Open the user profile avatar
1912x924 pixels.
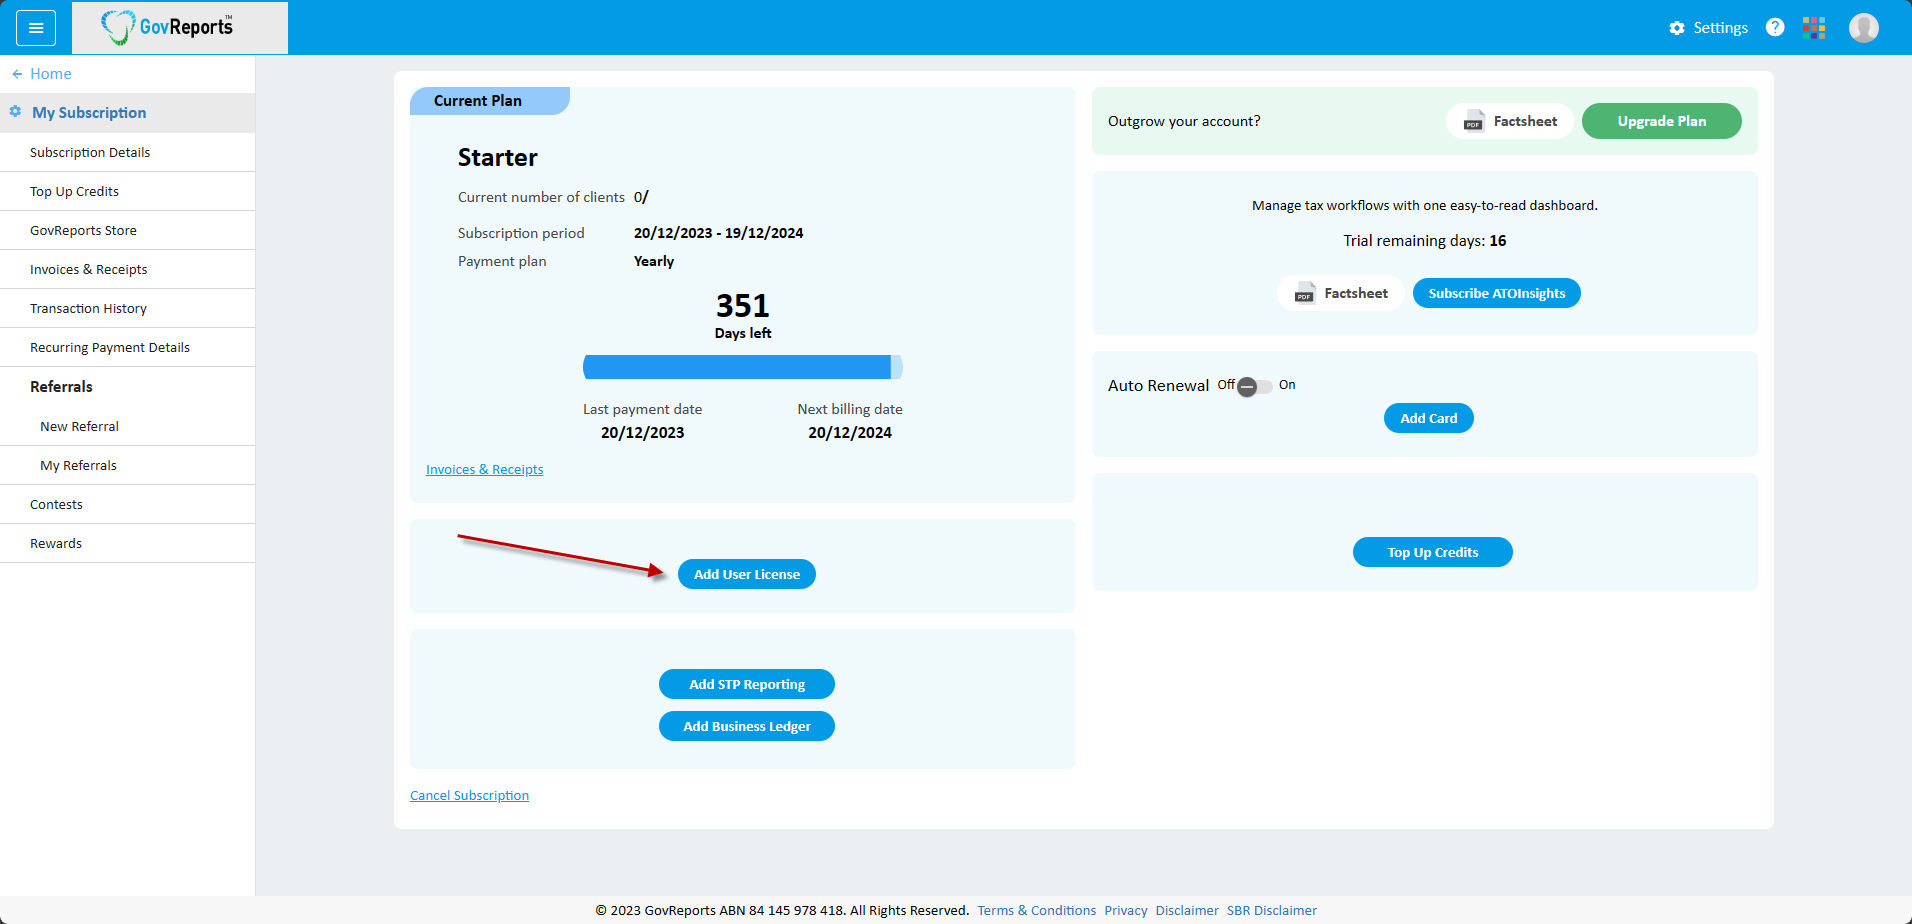point(1863,28)
